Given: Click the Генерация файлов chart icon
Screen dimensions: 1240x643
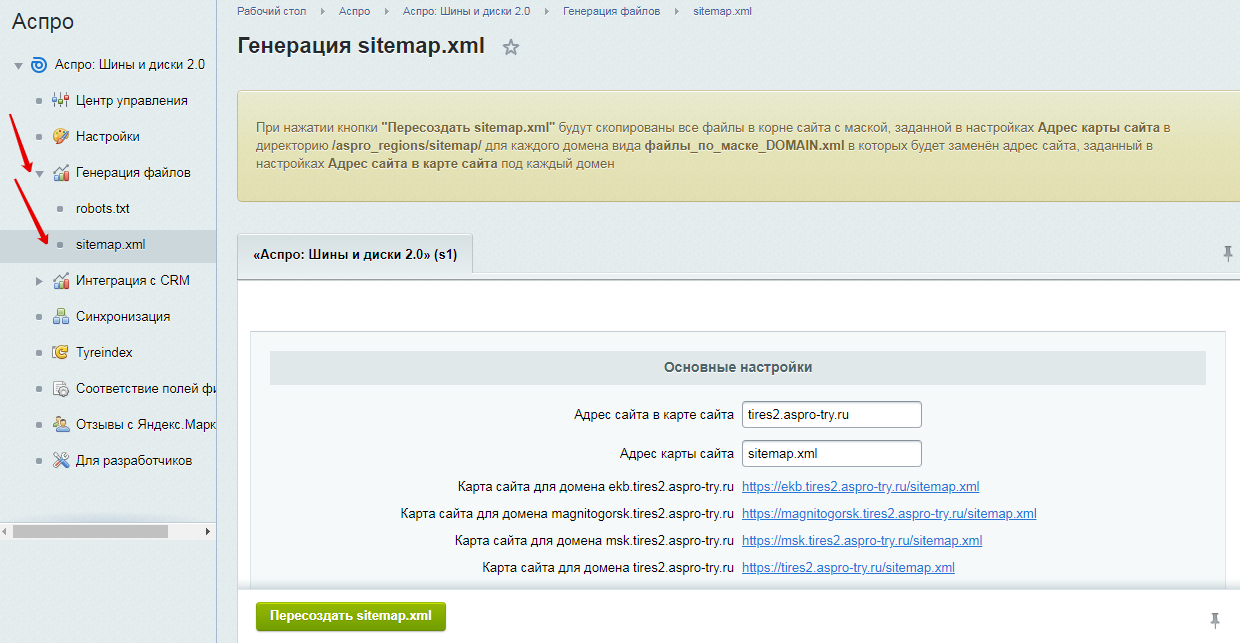Looking at the screenshot, I should click(60, 173).
